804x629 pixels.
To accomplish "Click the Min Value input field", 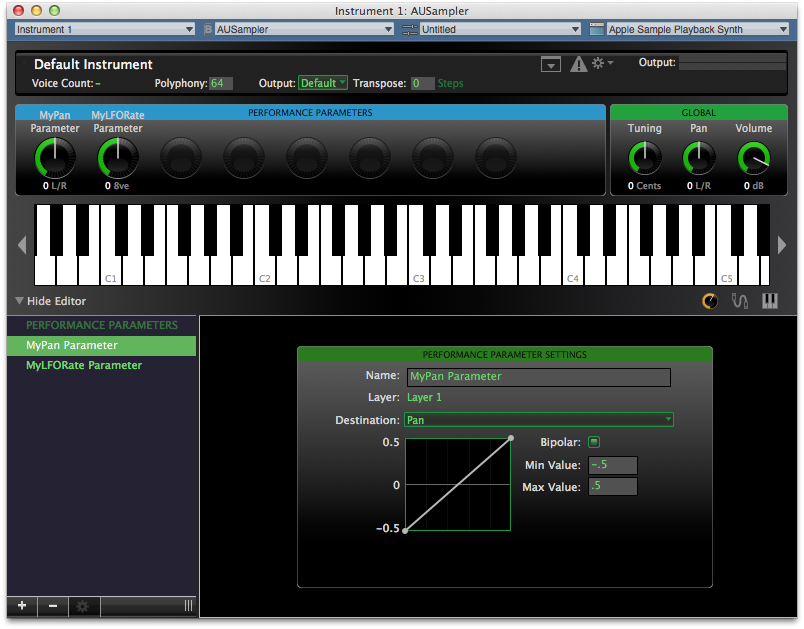I will click(613, 465).
